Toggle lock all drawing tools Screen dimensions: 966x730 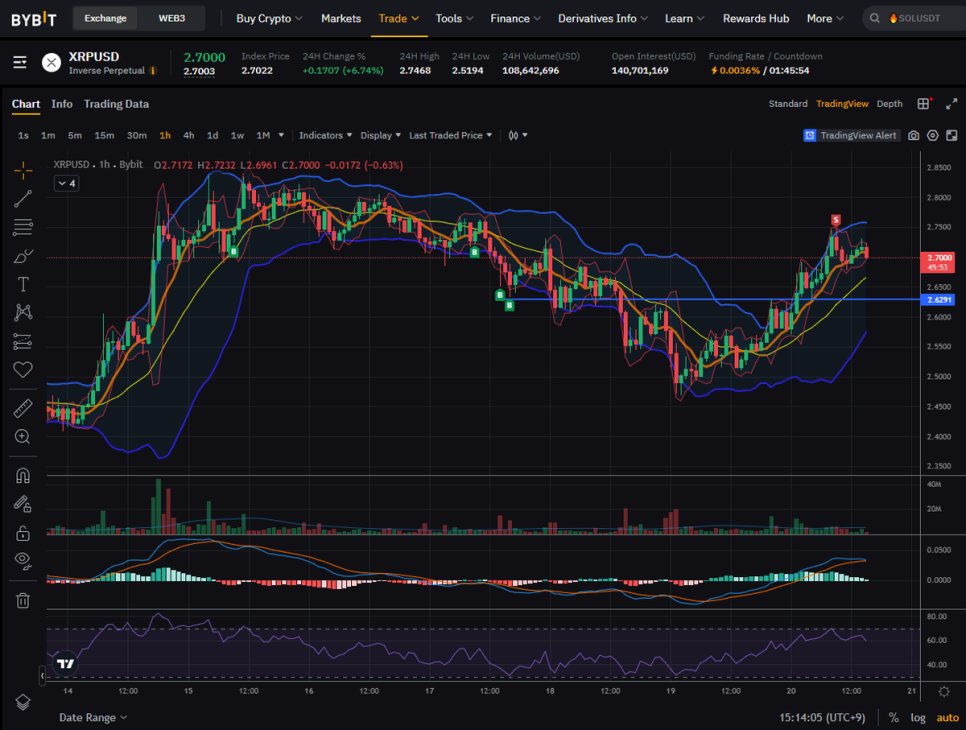click(23, 533)
